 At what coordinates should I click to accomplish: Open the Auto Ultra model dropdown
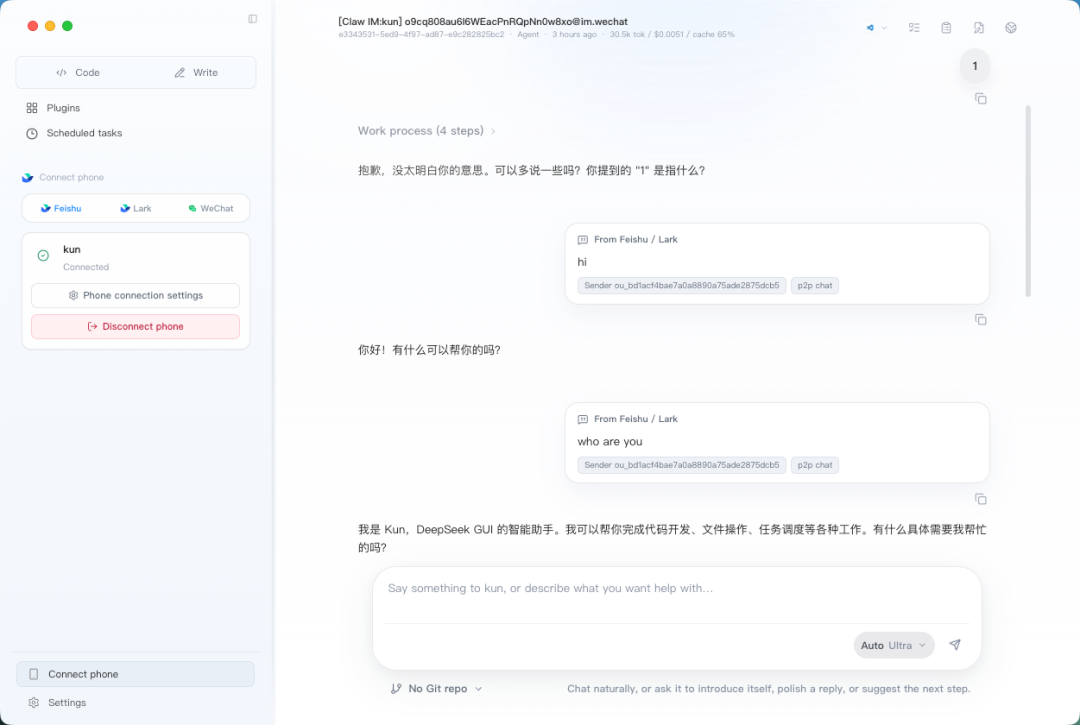[894, 645]
